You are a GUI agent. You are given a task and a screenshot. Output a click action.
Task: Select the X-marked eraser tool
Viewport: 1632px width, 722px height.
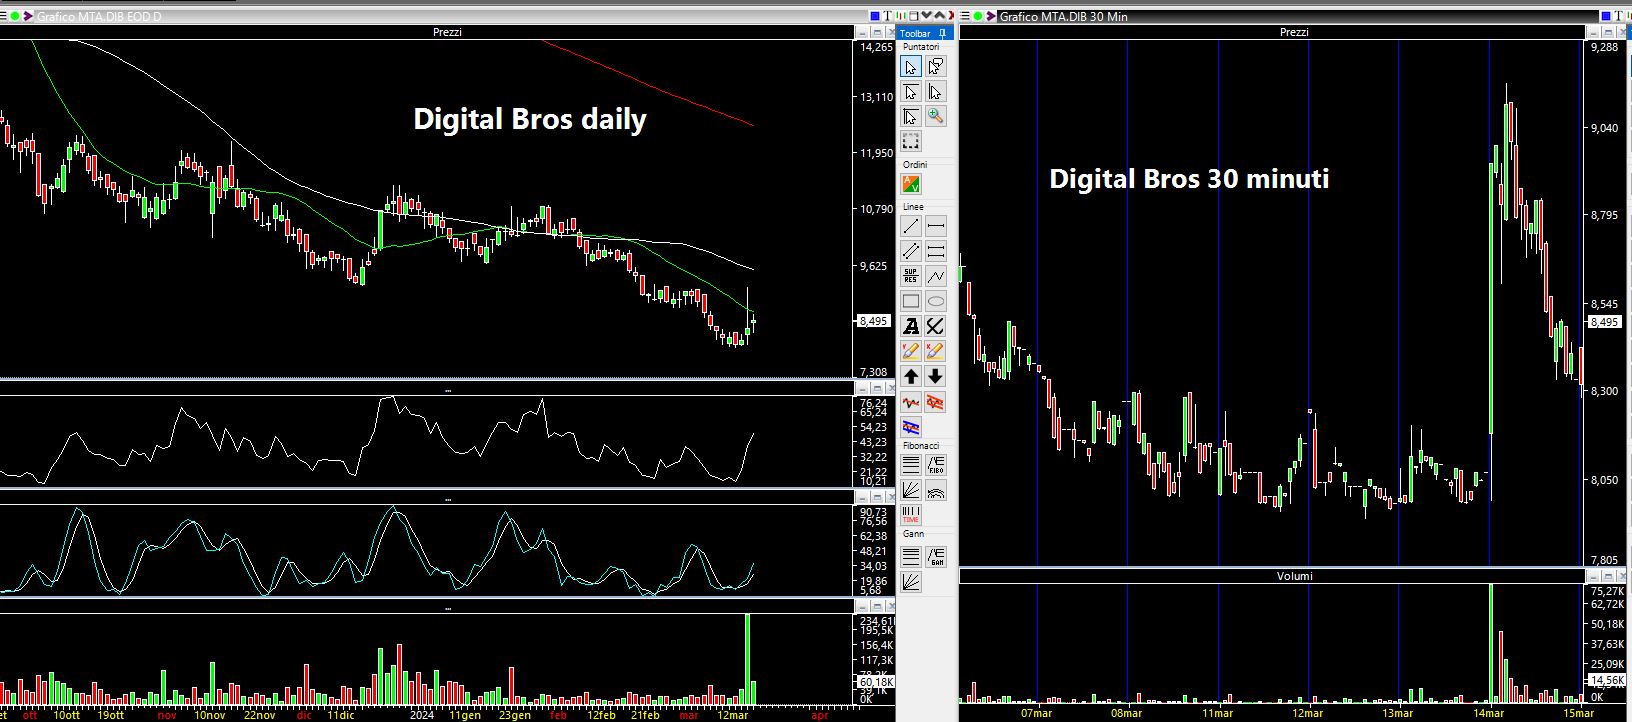coord(935,351)
